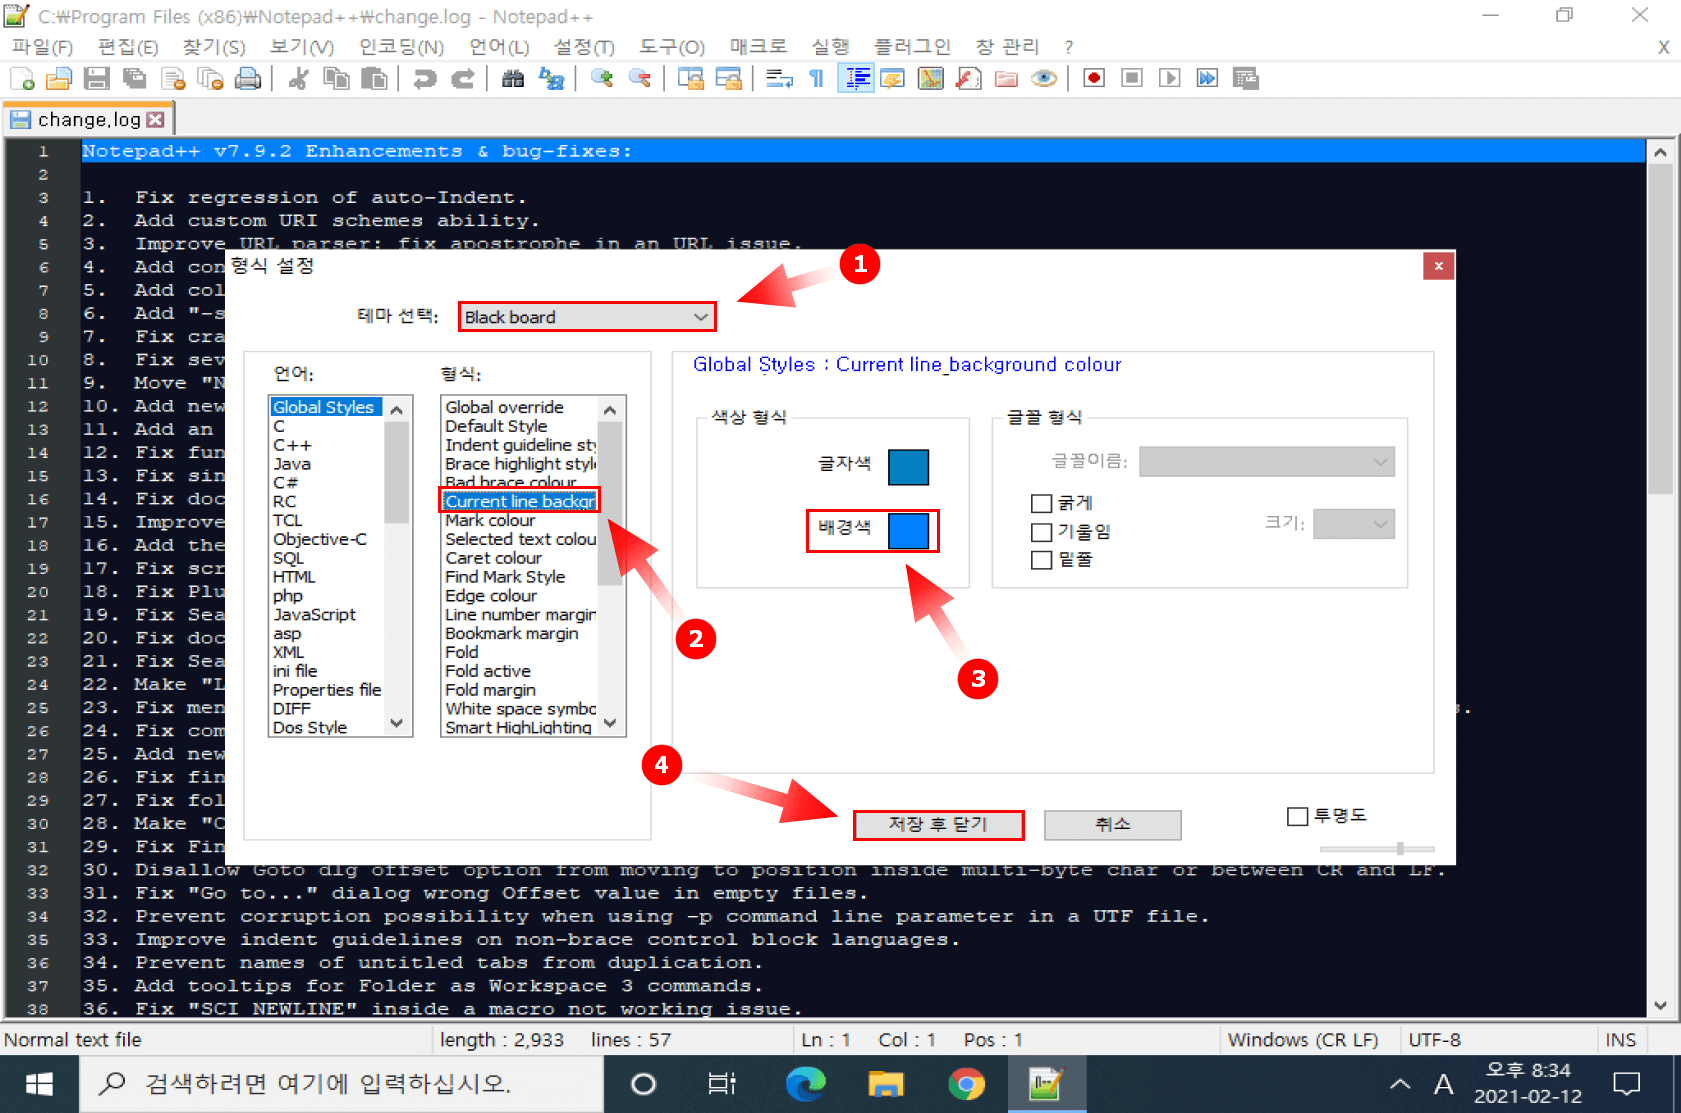Select 'Default Style' in the style list
1681x1113 pixels.
[496, 426]
